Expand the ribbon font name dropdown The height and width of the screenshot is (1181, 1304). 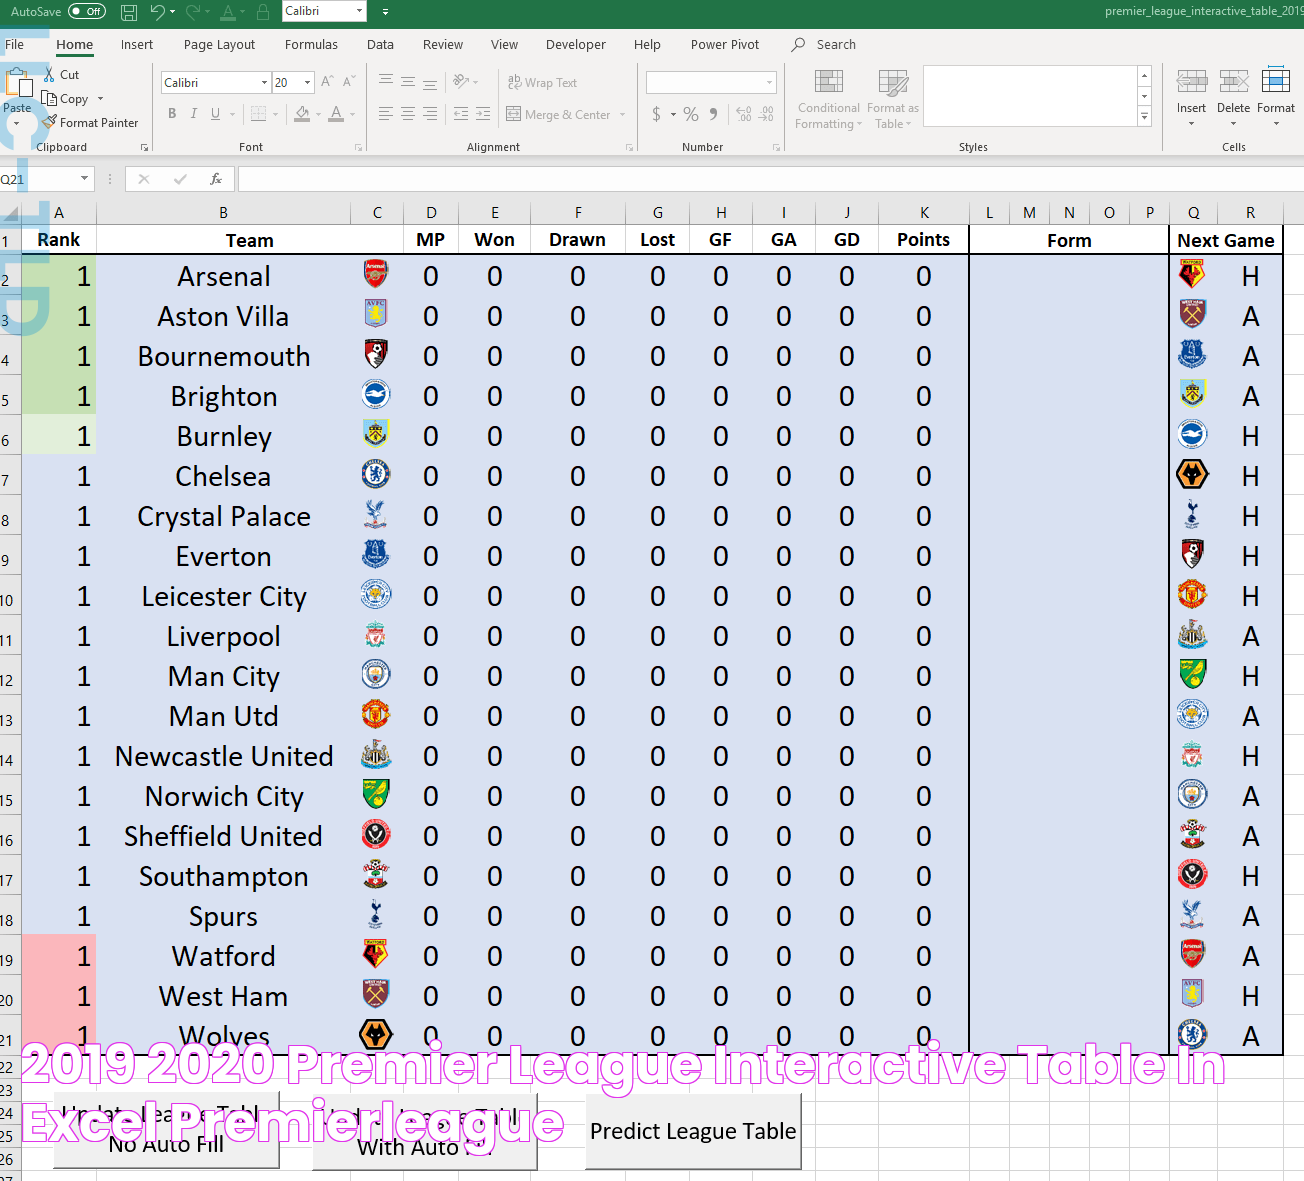point(264,83)
